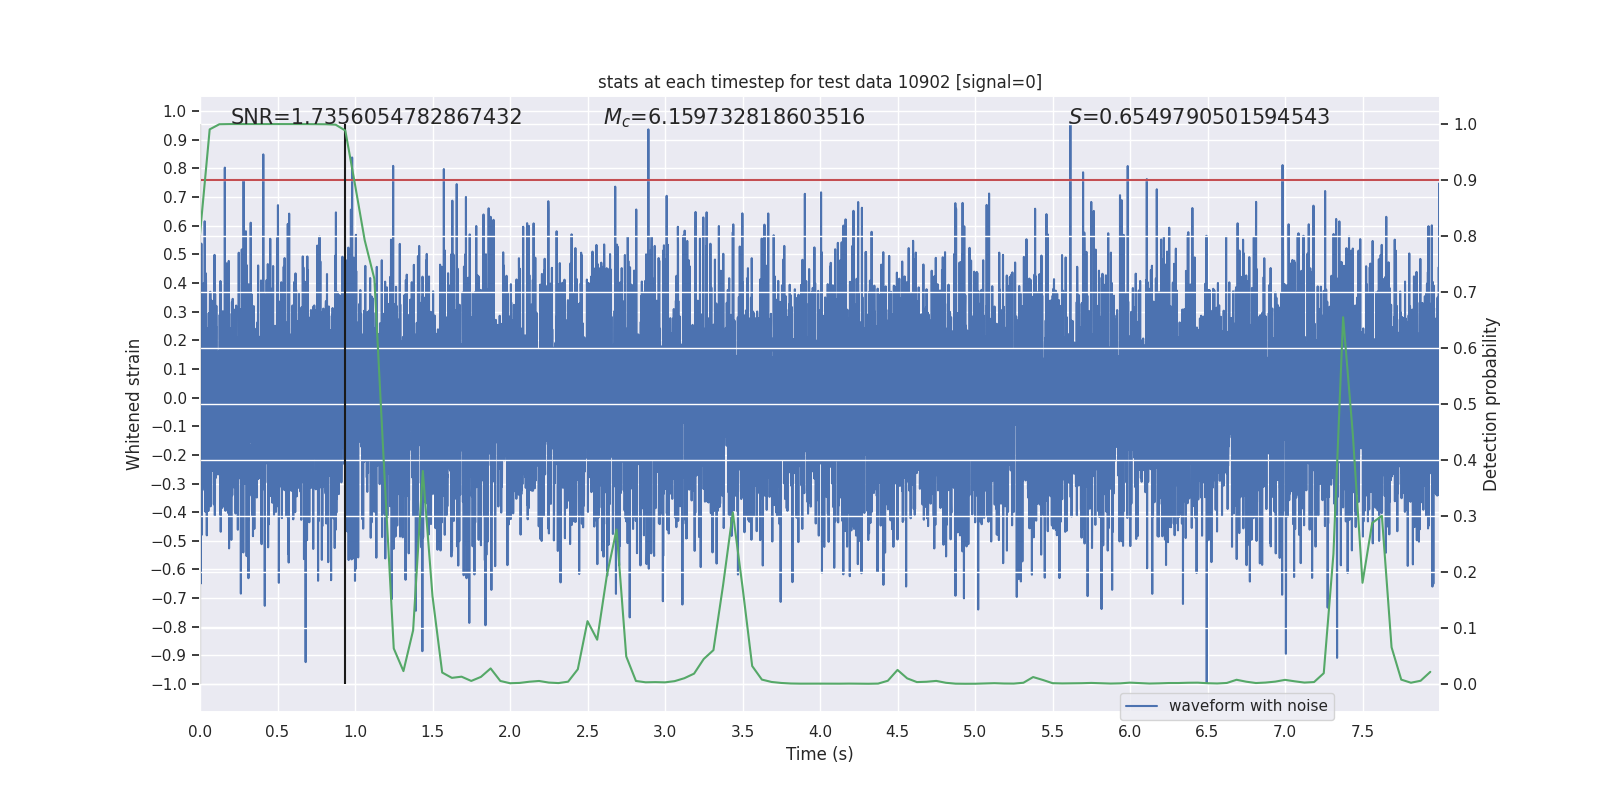Click the 0.6 tick on the Whitened strain axis

tap(175, 226)
